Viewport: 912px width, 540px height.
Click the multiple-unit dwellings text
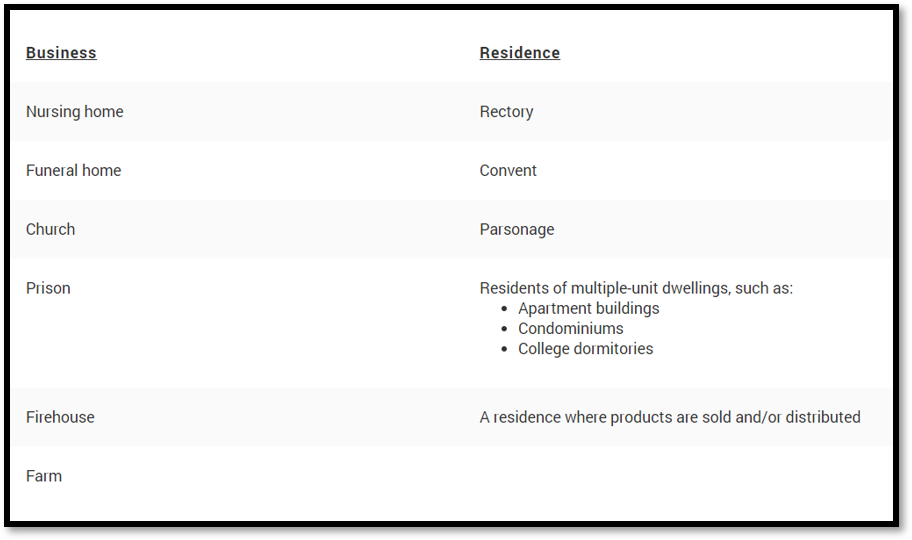(636, 289)
